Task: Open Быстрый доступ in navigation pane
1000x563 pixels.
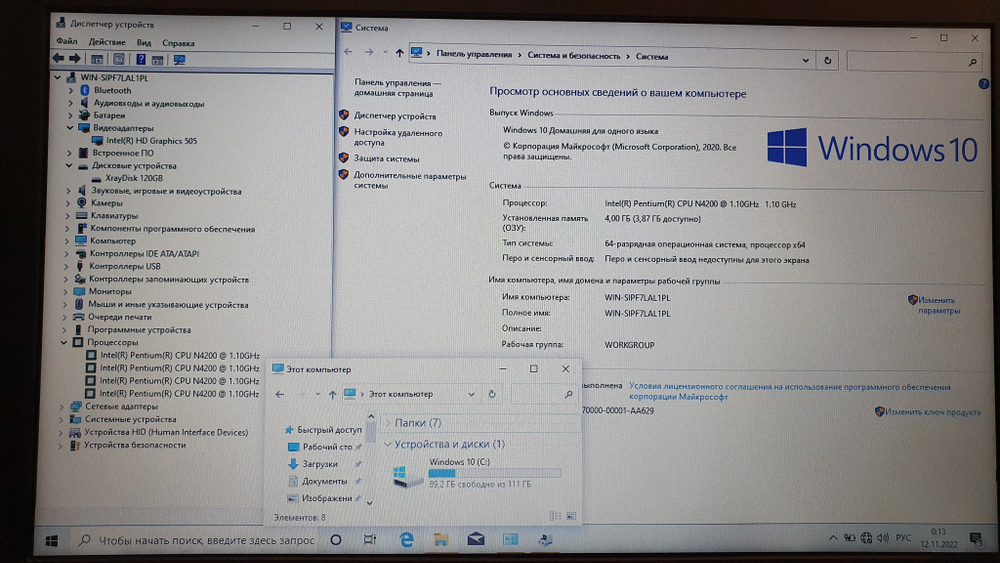Action: 329,430
